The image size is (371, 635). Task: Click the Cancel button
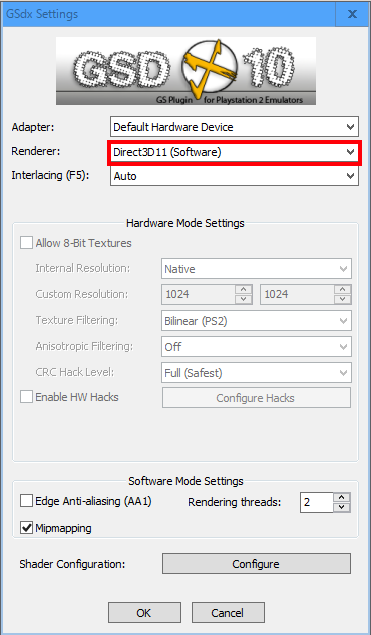point(228,612)
